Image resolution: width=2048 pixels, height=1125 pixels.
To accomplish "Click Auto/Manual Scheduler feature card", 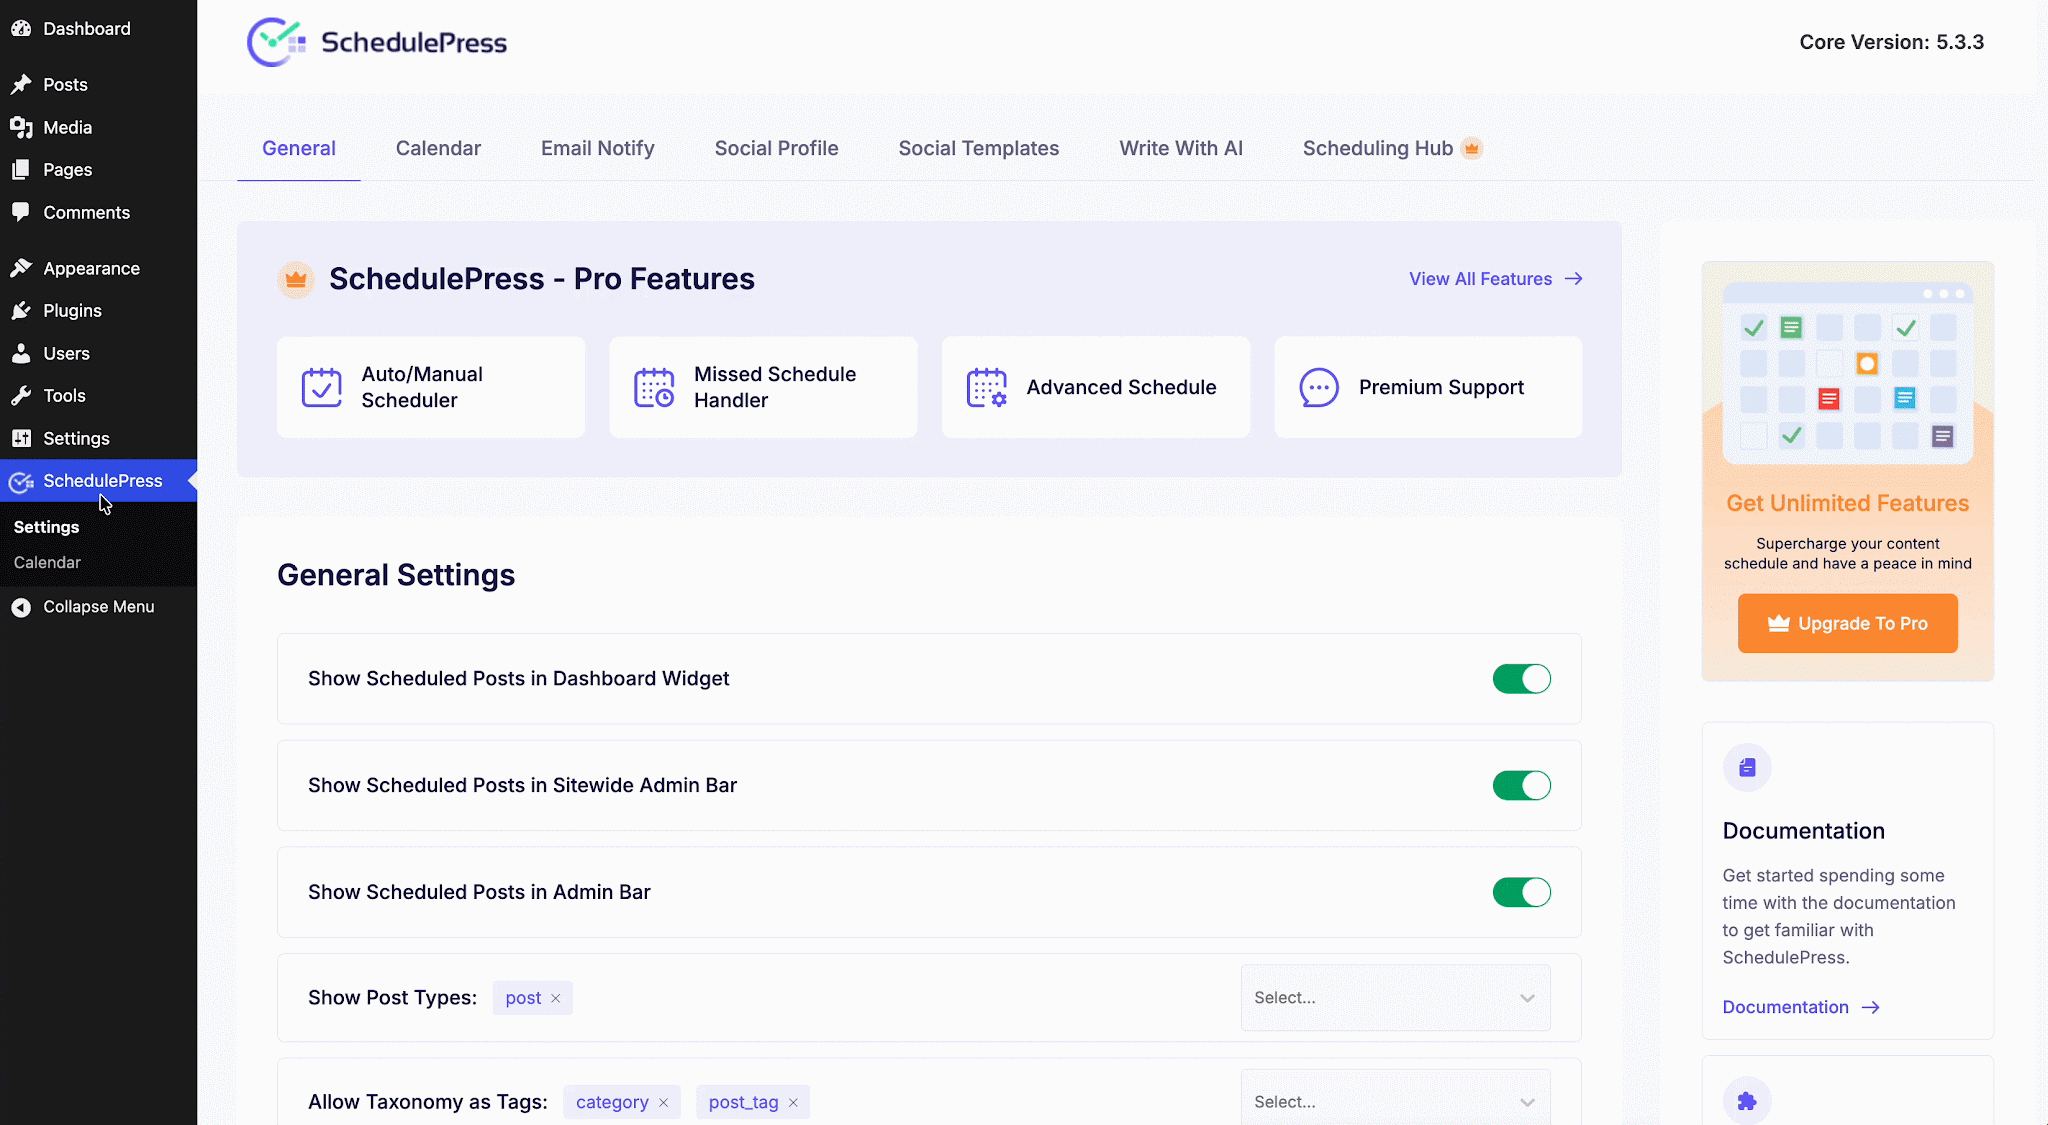I will [x=431, y=387].
